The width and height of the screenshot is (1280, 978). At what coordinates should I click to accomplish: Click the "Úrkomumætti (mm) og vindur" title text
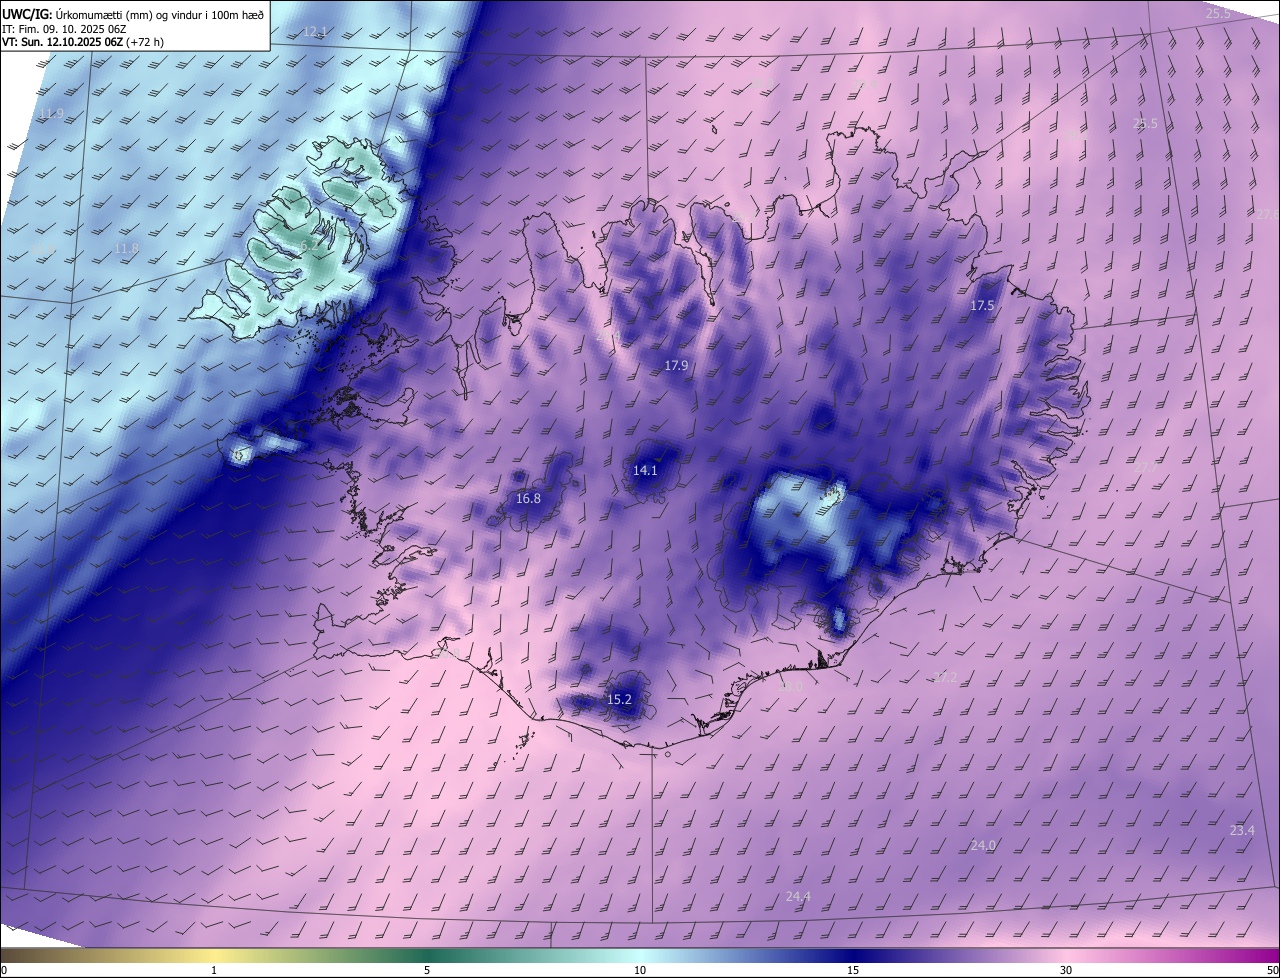tap(160, 13)
